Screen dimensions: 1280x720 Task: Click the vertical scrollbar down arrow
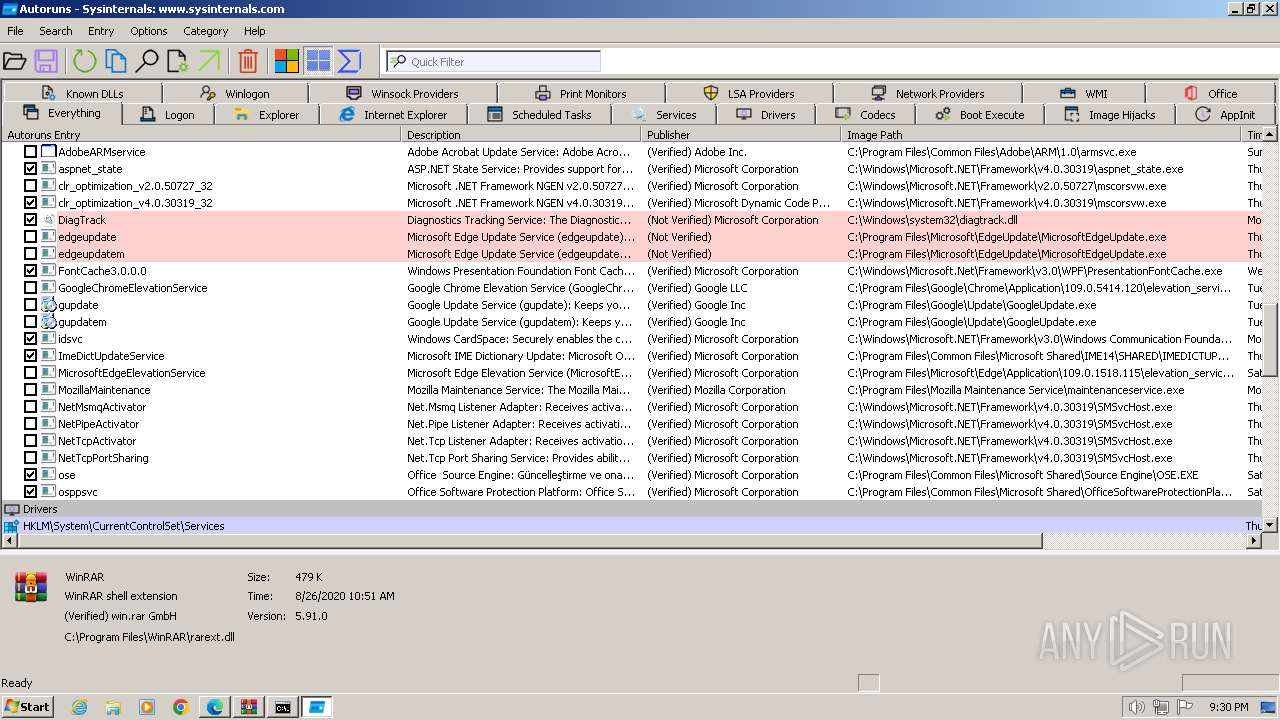[1271, 525]
